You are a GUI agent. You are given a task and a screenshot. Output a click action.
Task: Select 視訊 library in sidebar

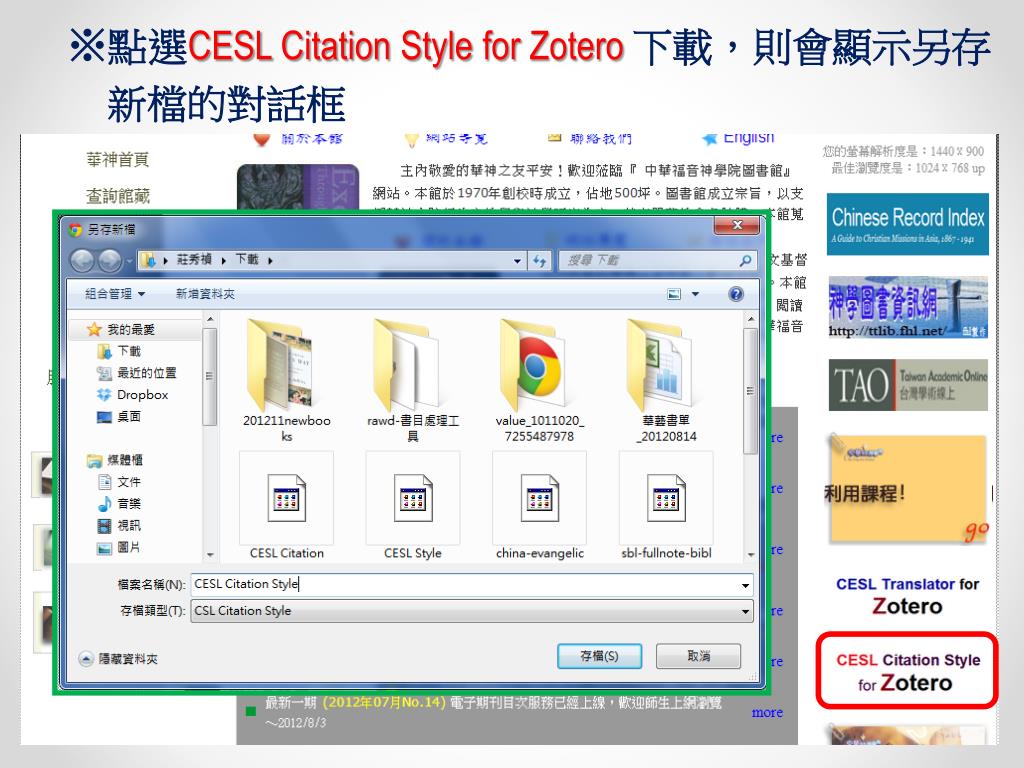(119, 526)
